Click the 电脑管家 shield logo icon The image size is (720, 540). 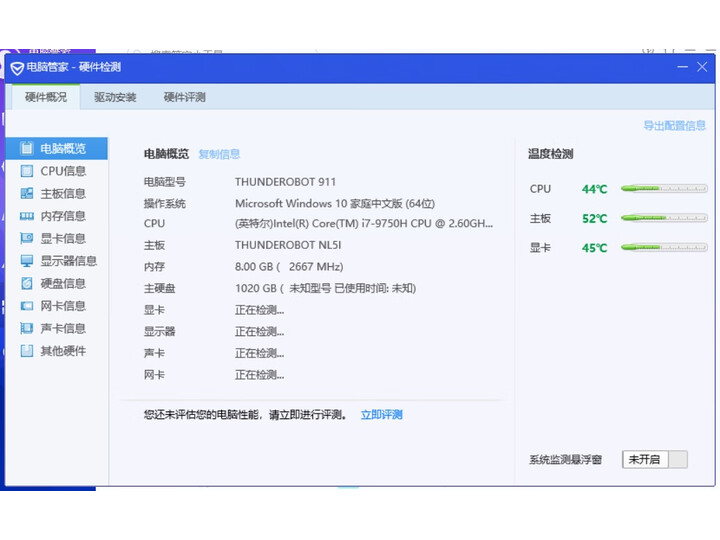[17, 68]
